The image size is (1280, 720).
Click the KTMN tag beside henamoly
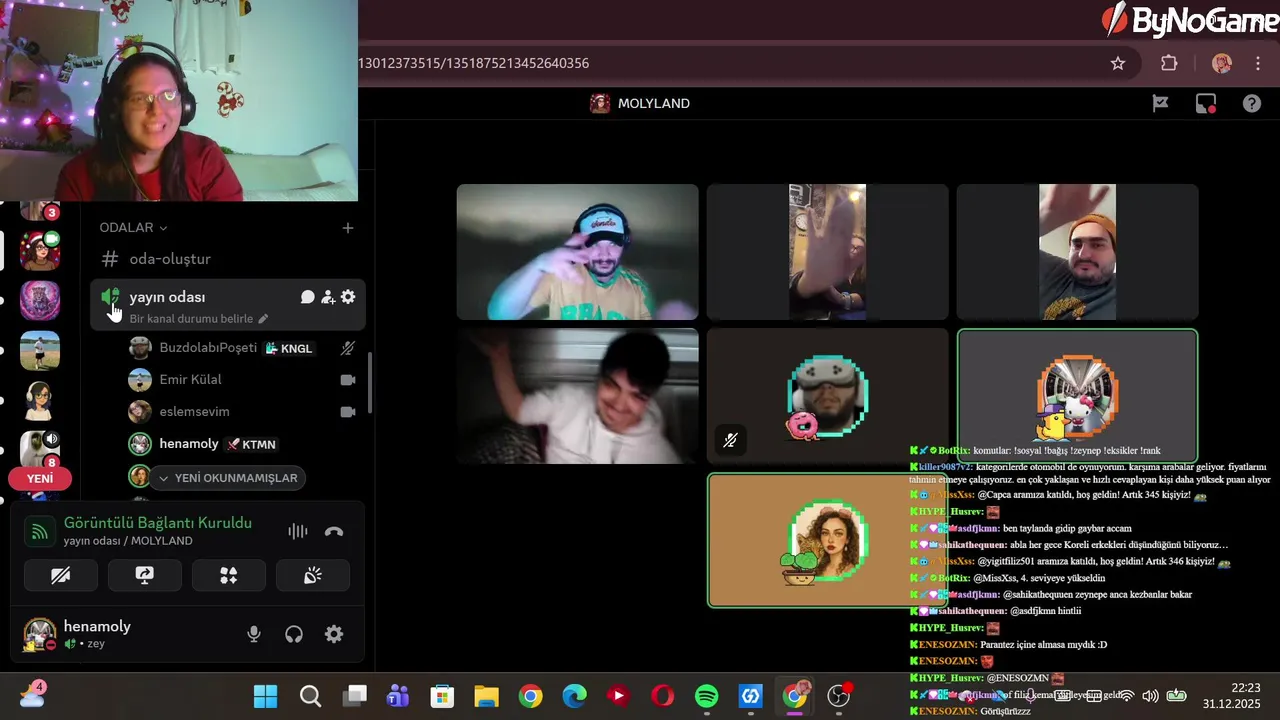coord(251,444)
